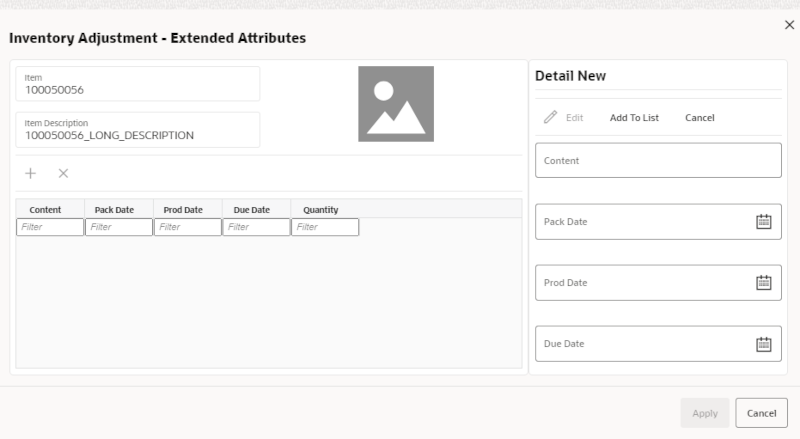Open the Prod Date calendar picker
This screenshot has height=439, width=800.
point(763,282)
